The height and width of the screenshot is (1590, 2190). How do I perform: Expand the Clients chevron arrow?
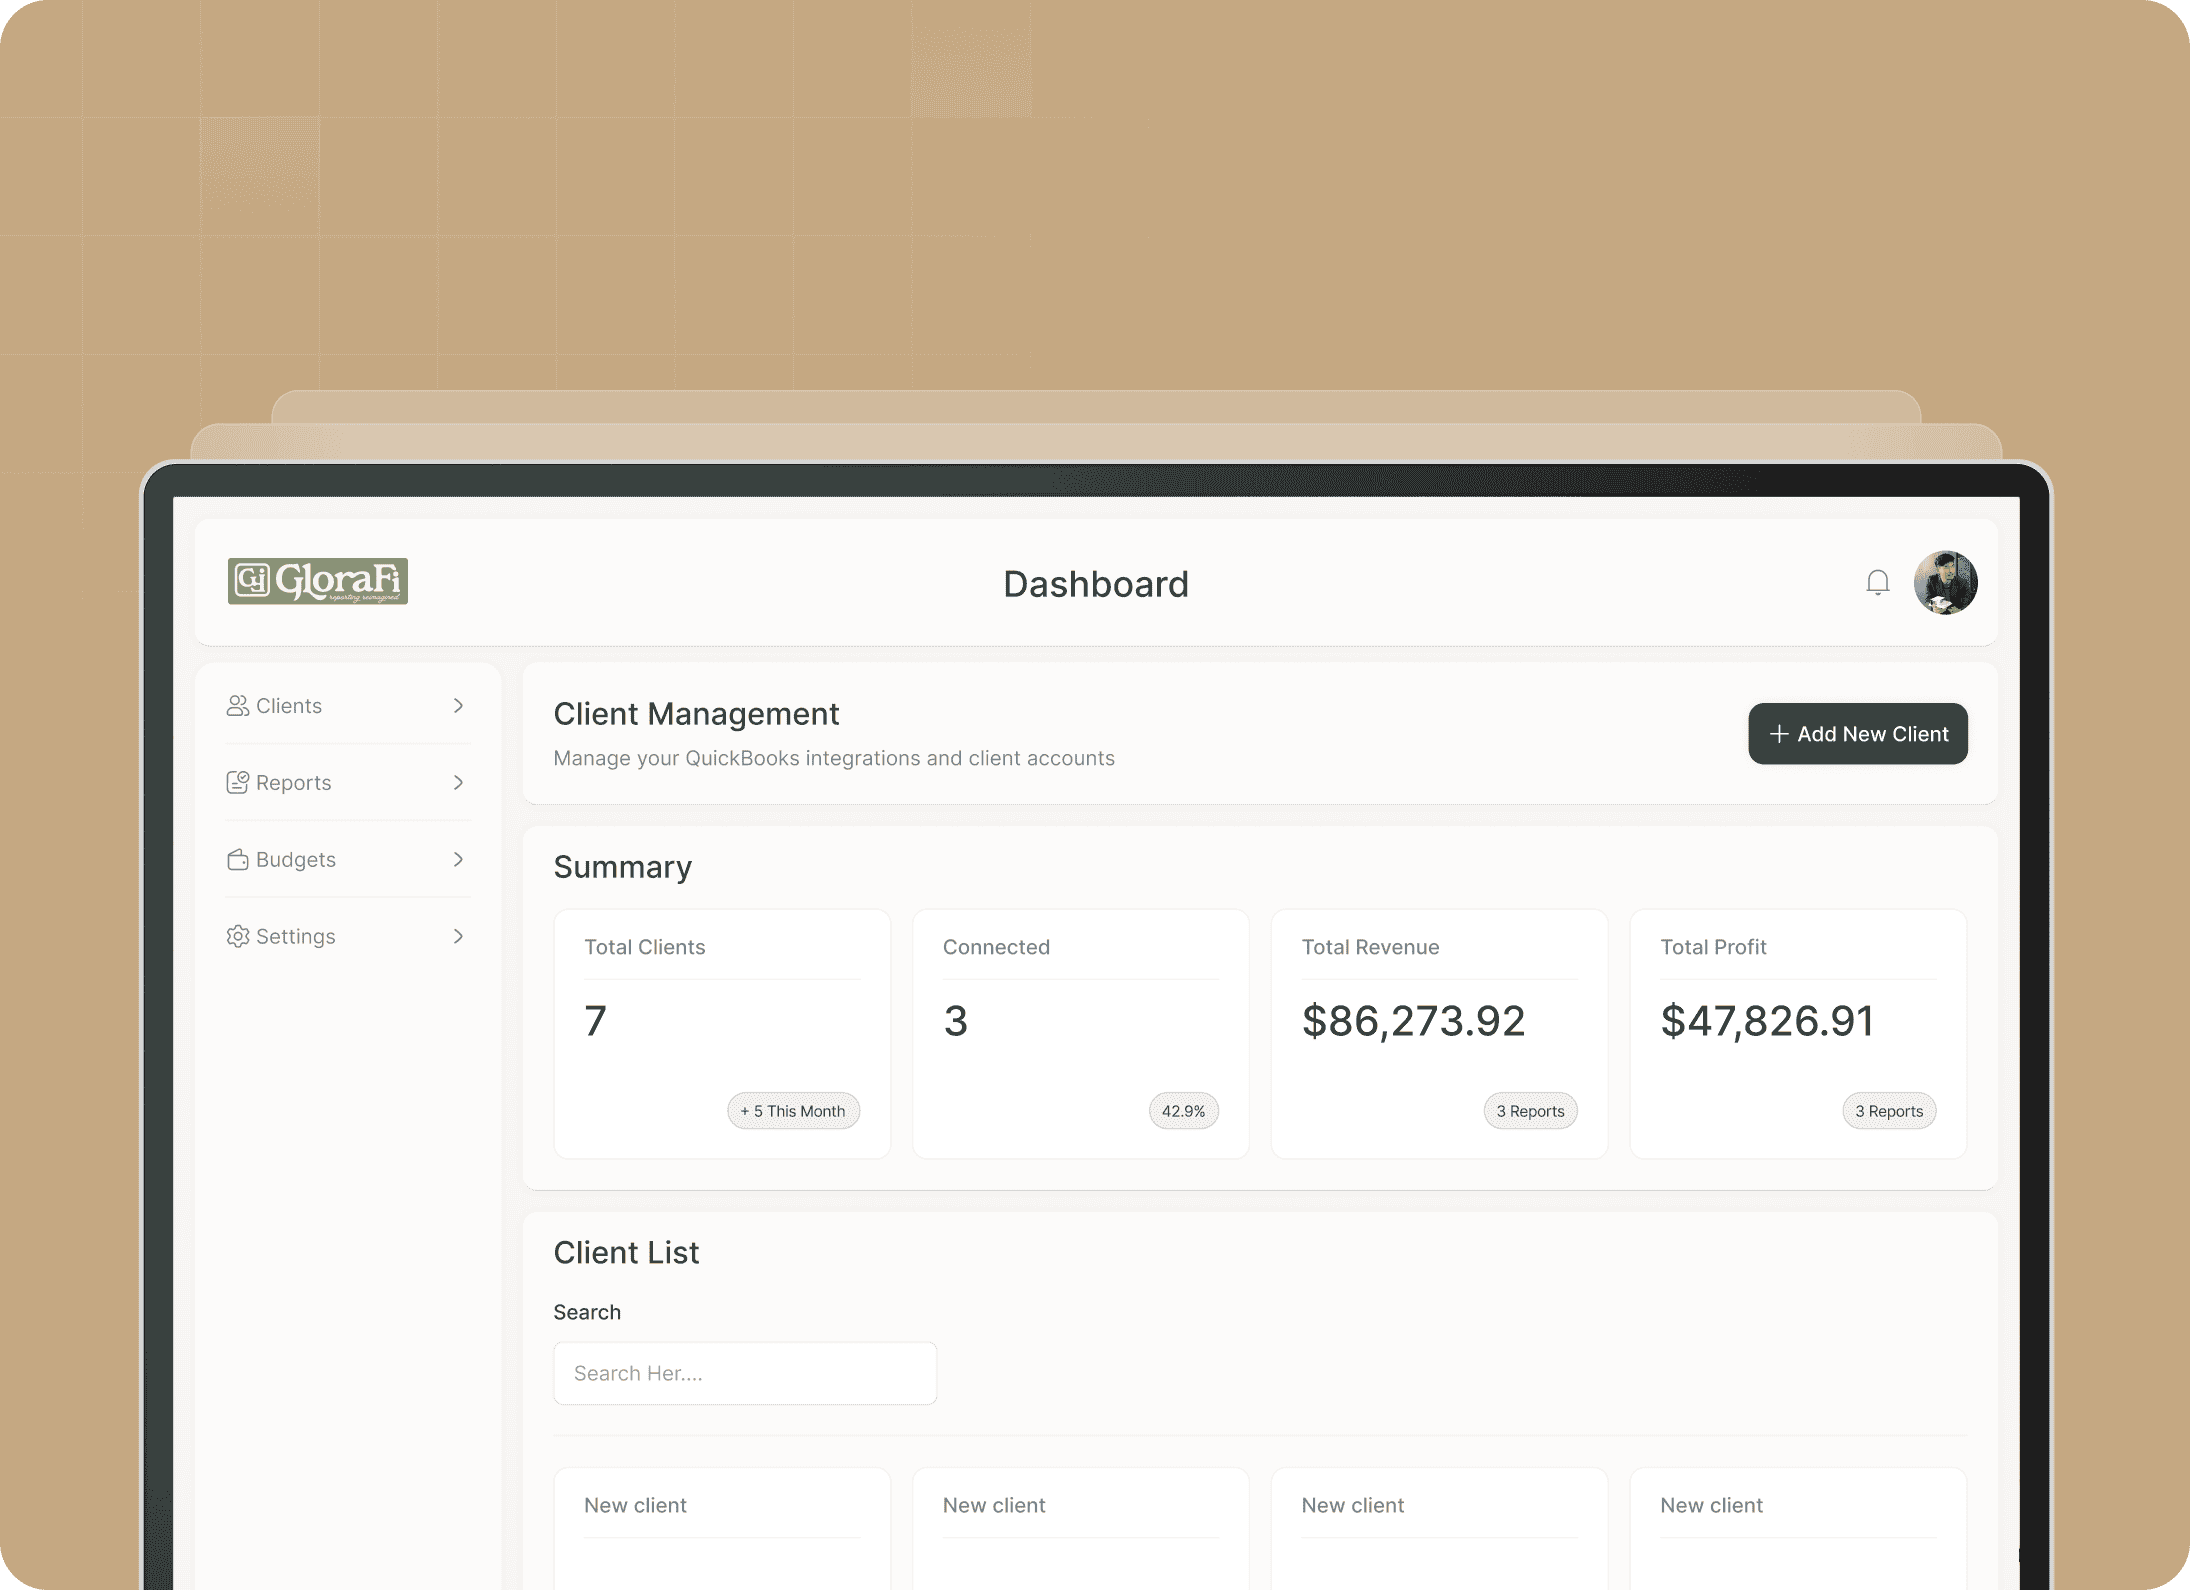458,706
